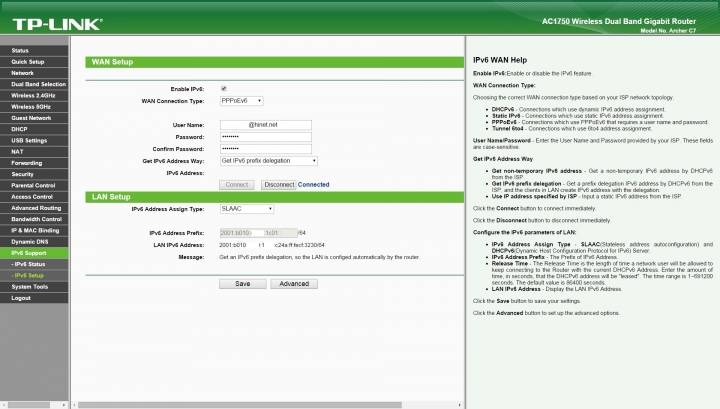
Task: Open the NAT menu
Action: pyautogui.click(x=34, y=151)
